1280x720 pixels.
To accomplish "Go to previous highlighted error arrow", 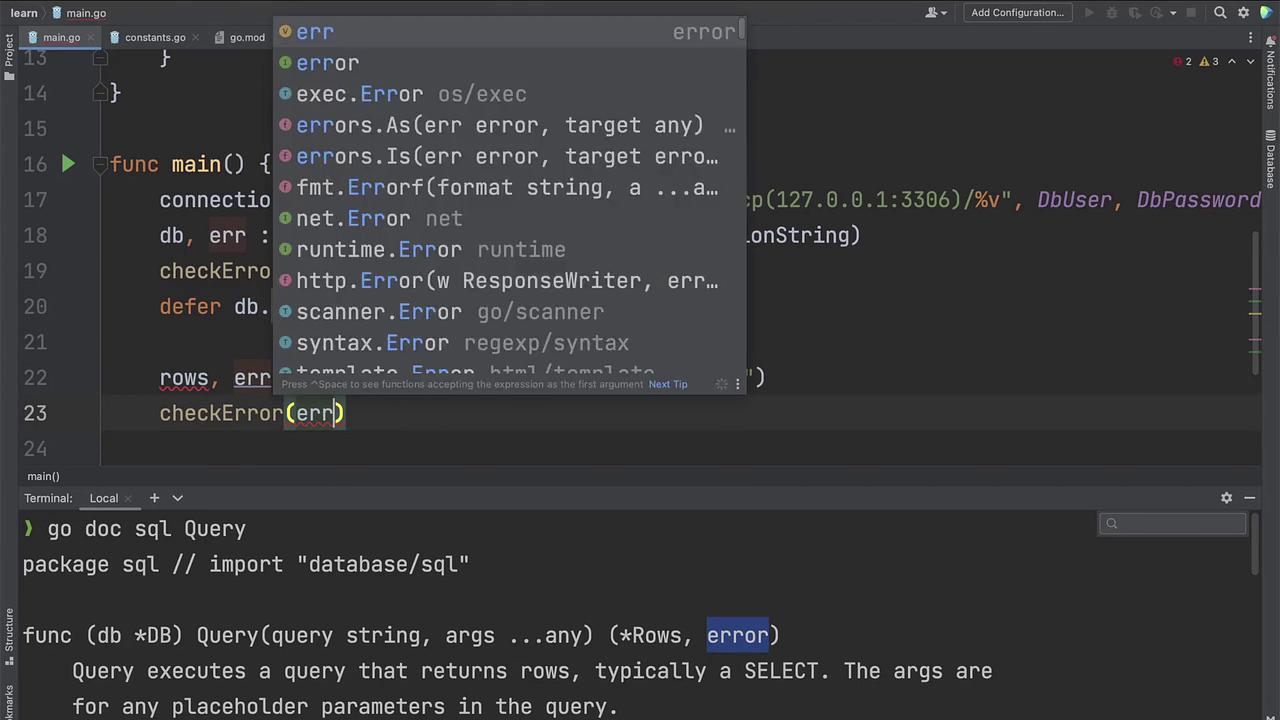I will pos(1232,62).
